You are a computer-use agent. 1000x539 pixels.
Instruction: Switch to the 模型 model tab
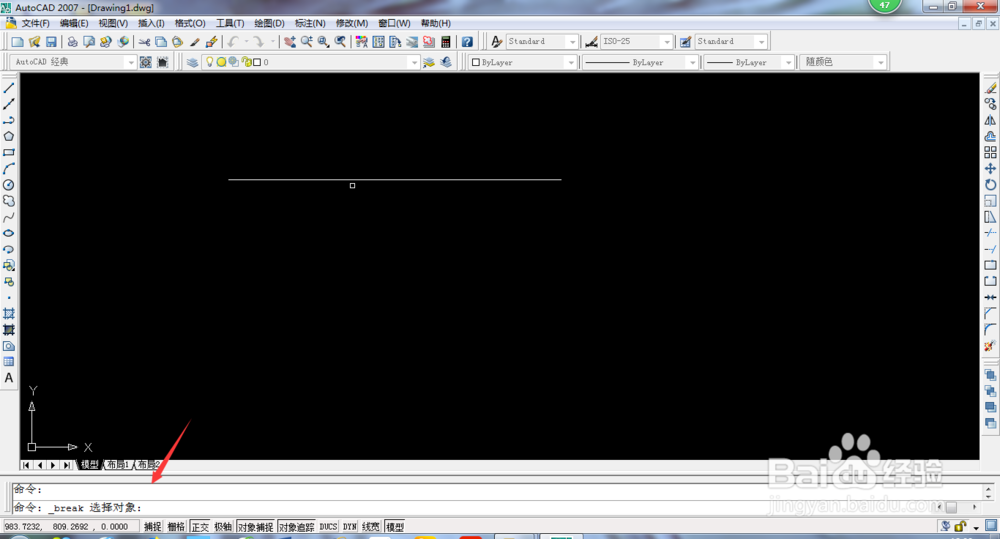click(x=89, y=465)
